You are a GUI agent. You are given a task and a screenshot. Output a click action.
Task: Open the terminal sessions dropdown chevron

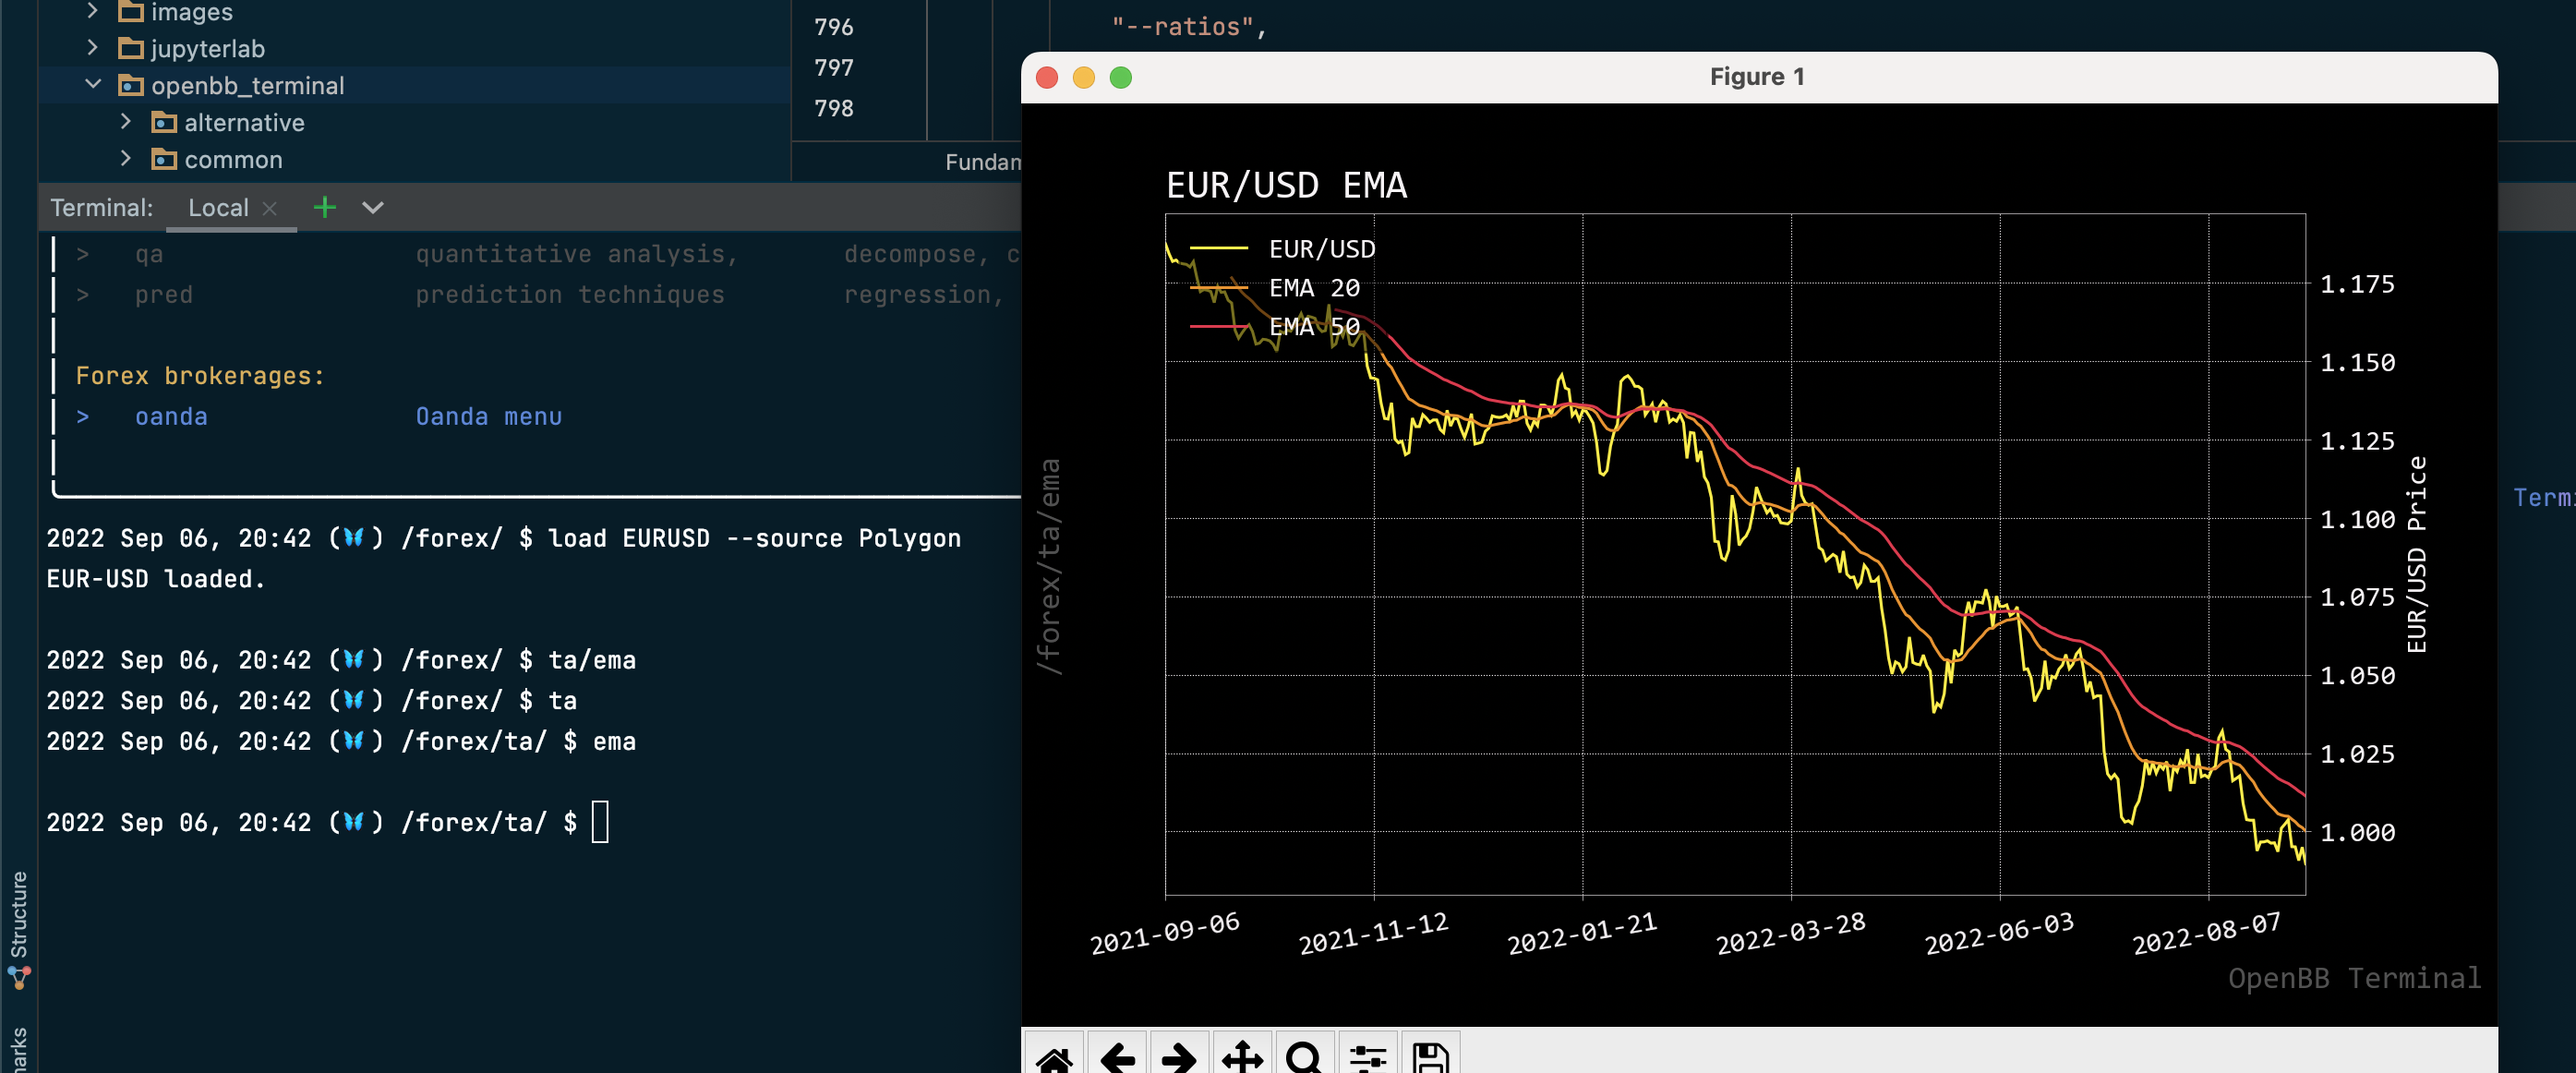[x=372, y=208]
